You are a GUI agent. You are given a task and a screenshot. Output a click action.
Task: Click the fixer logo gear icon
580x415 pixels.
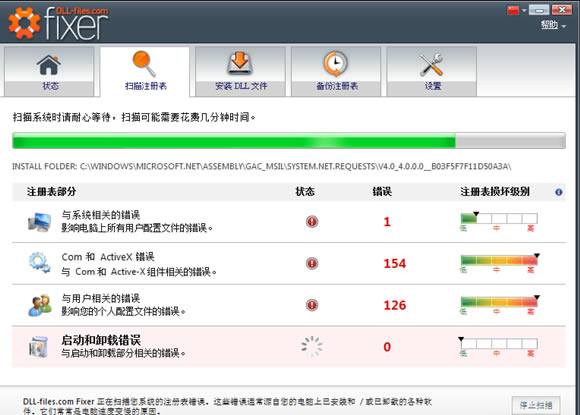click(24, 23)
